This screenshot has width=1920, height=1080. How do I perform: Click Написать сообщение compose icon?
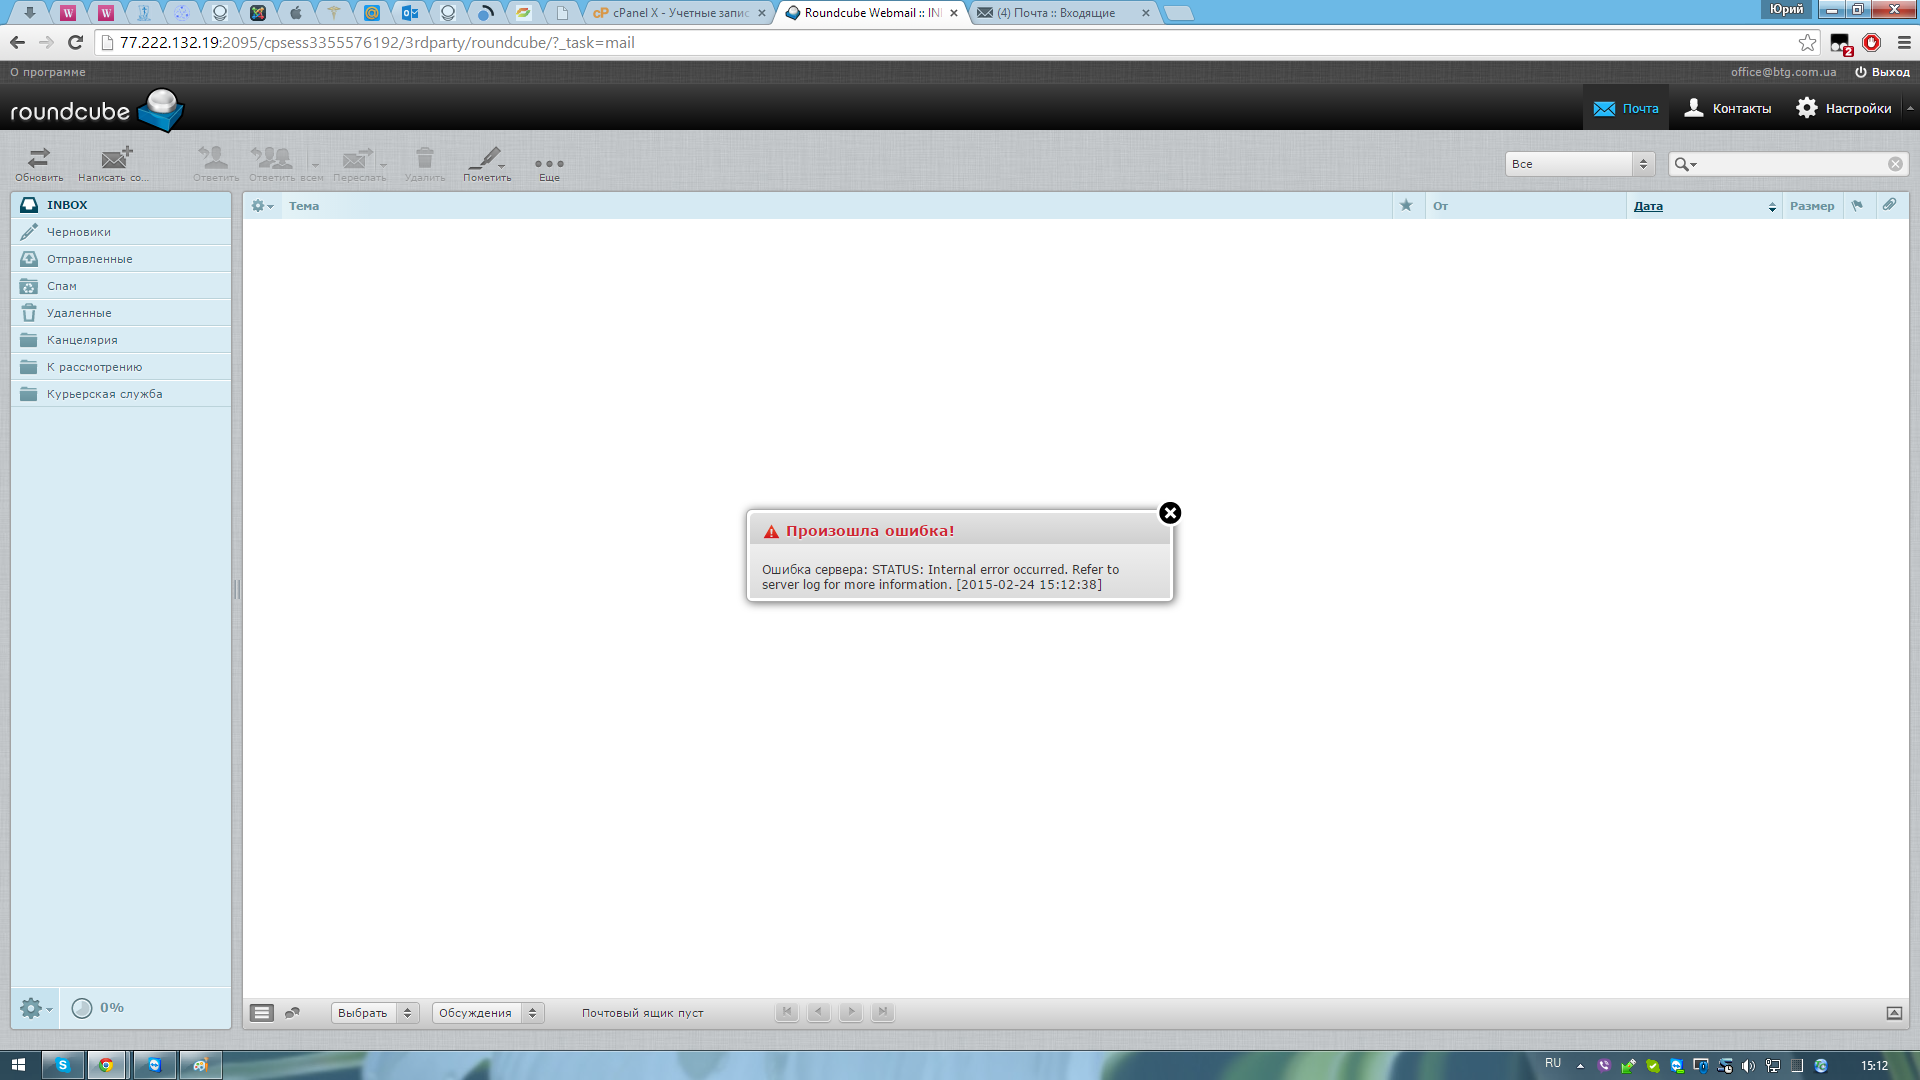click(x=114, y=163)
